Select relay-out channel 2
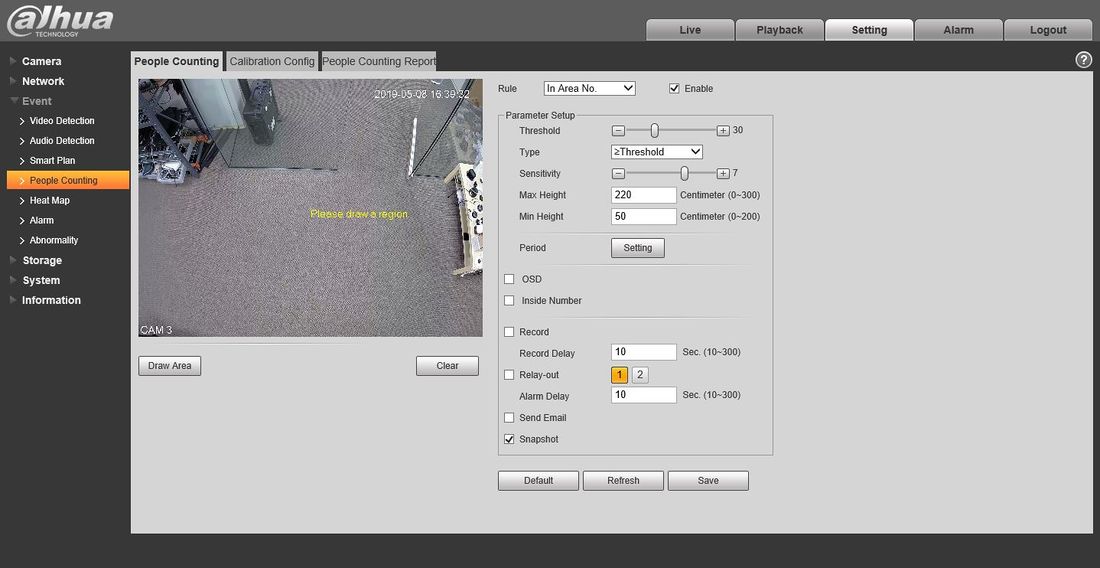The width and height of the screenshot is (1100, 568). pyautogui.click(x=640, y=375)
